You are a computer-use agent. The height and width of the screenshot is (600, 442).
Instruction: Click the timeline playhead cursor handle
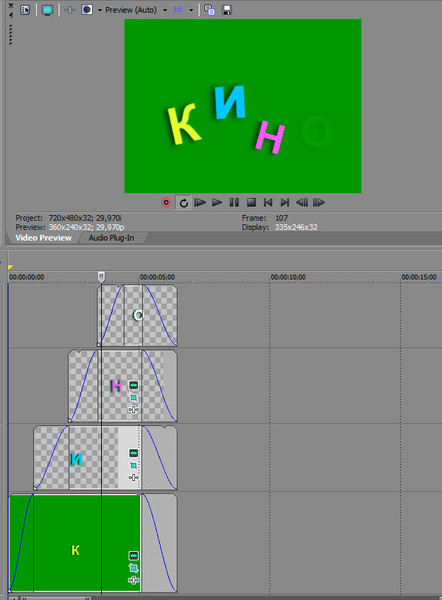tap(101, 277)
